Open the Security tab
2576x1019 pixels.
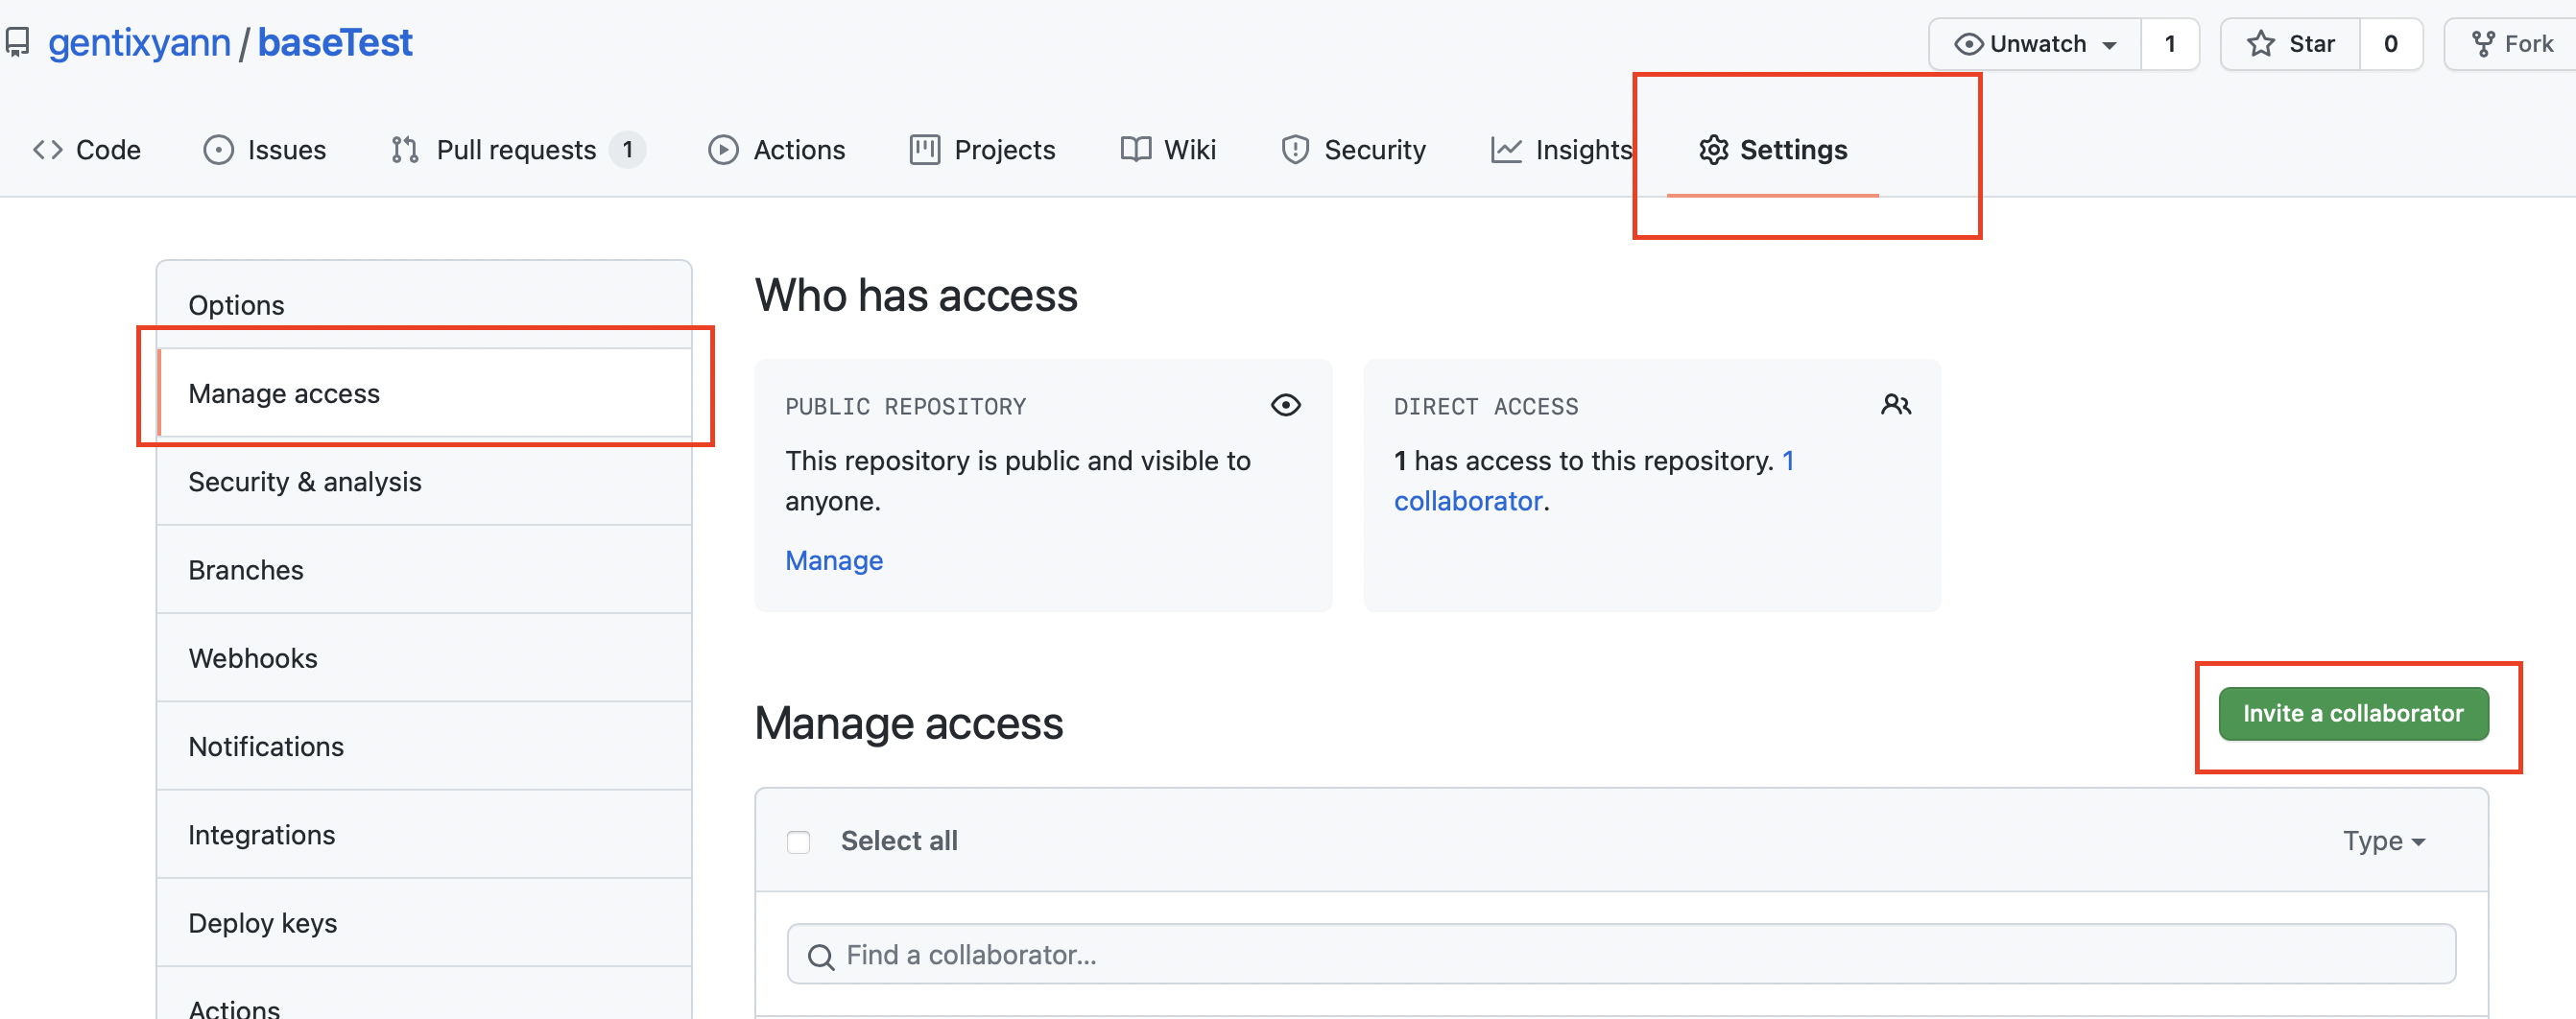tap(1354, 150)
